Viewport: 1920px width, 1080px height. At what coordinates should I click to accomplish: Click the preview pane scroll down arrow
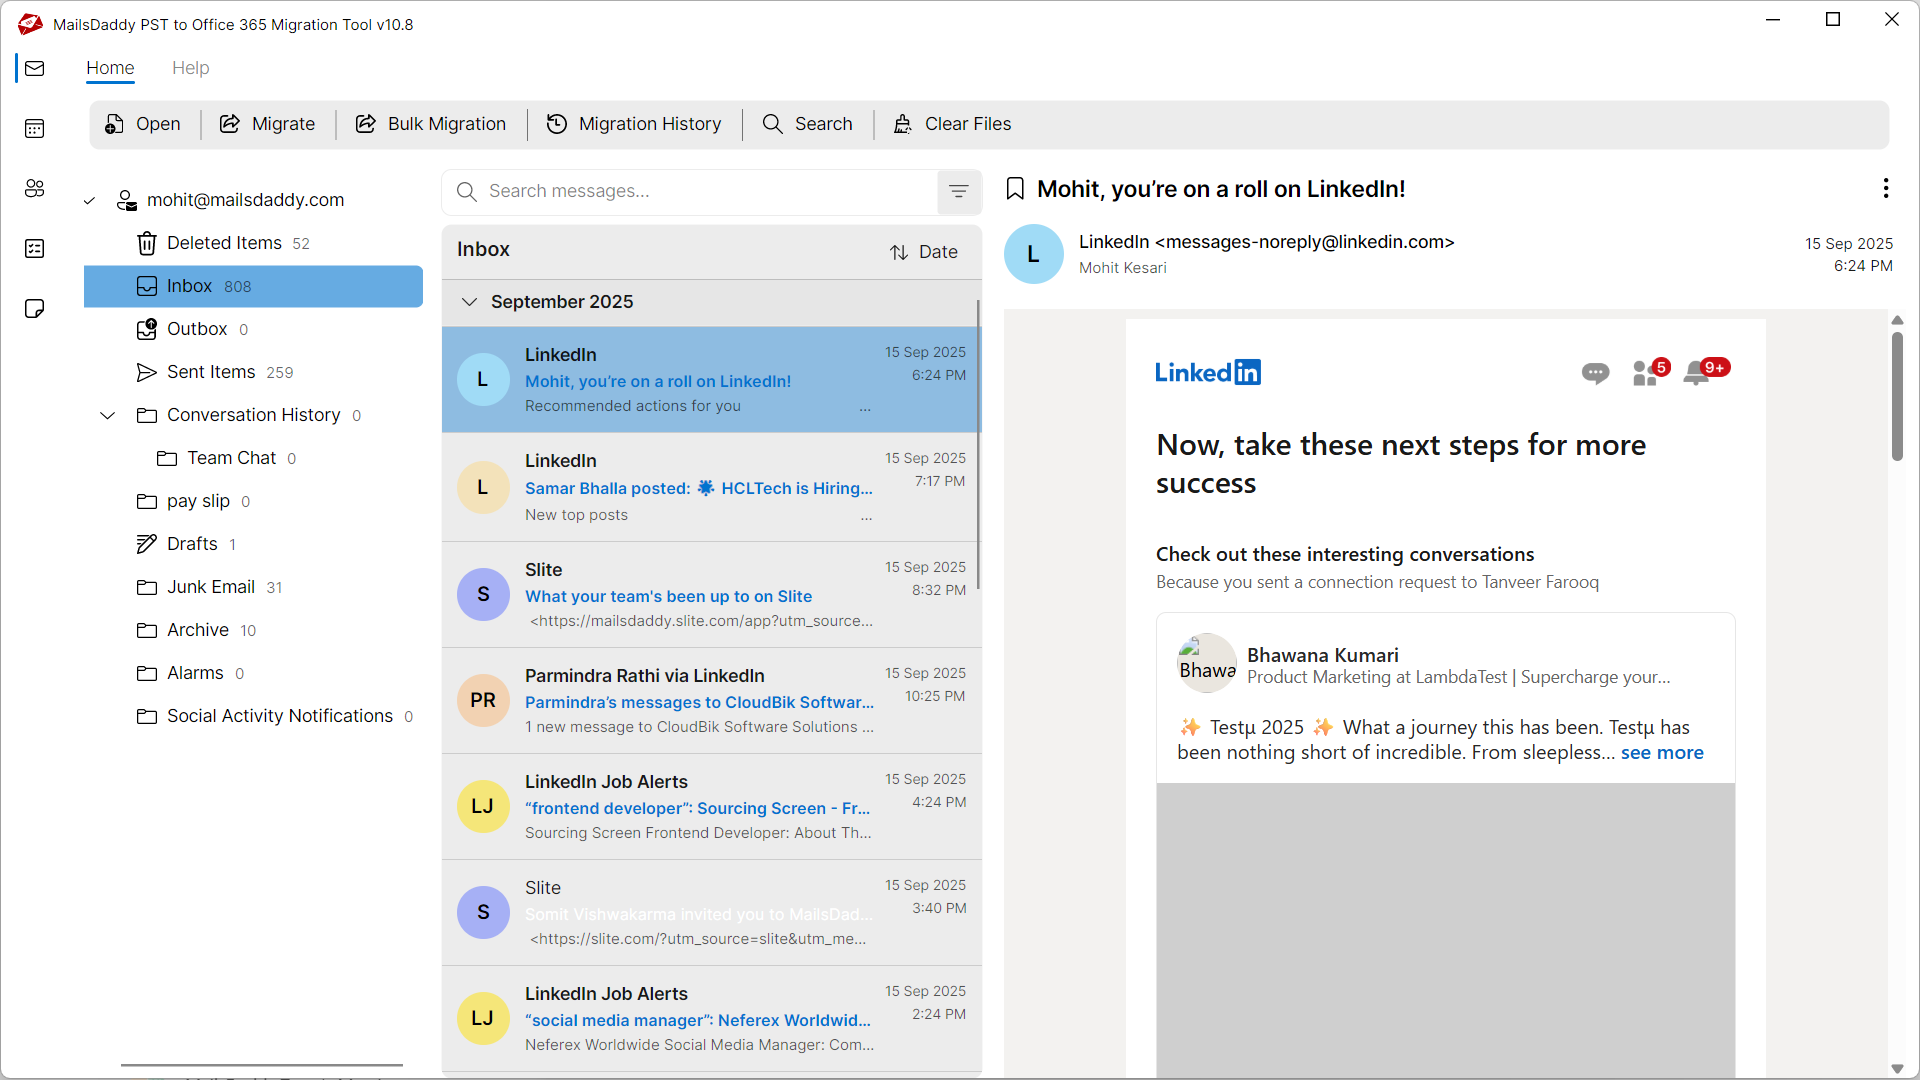tap(1897, 1069)
